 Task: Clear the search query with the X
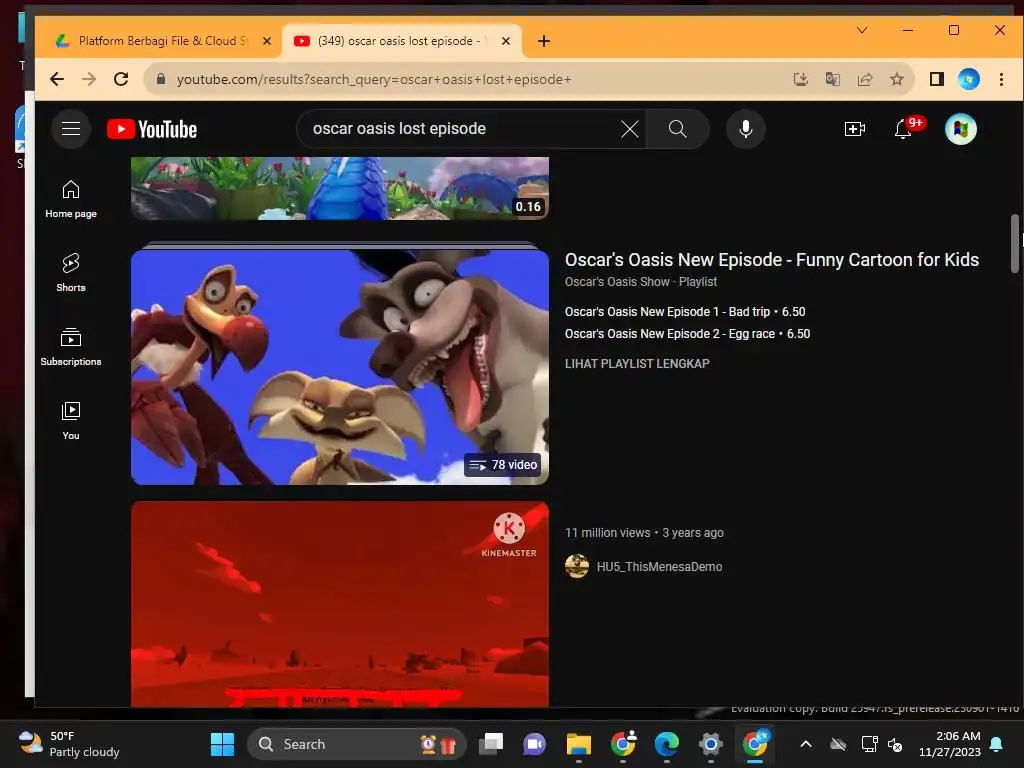pos(630,129)
